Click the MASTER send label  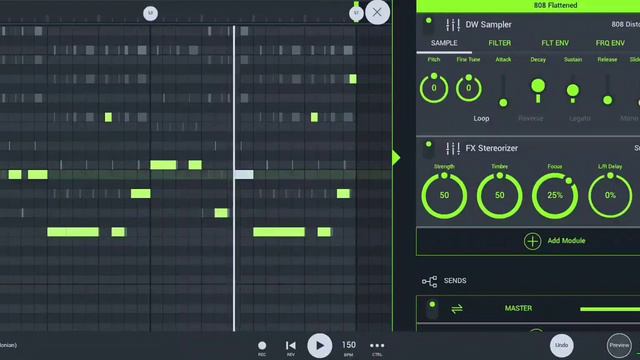click(518, 308)
